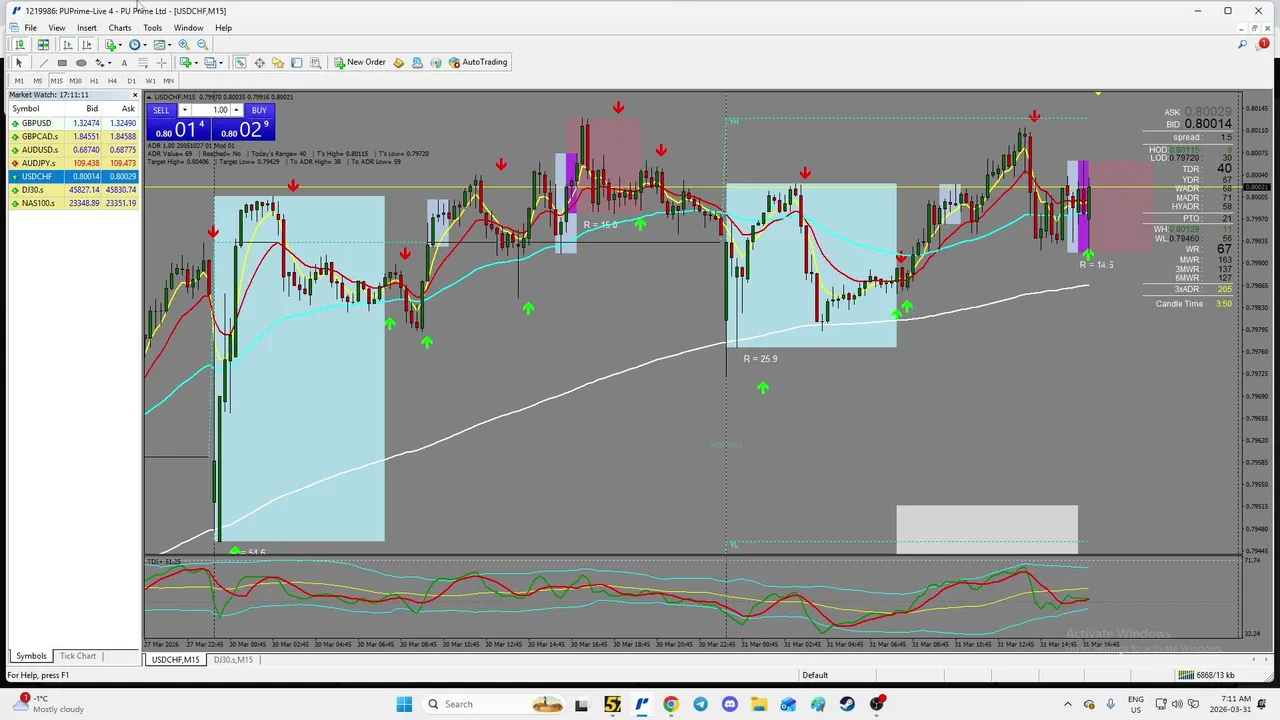Click the zoom in magnifier

point(184,45)
